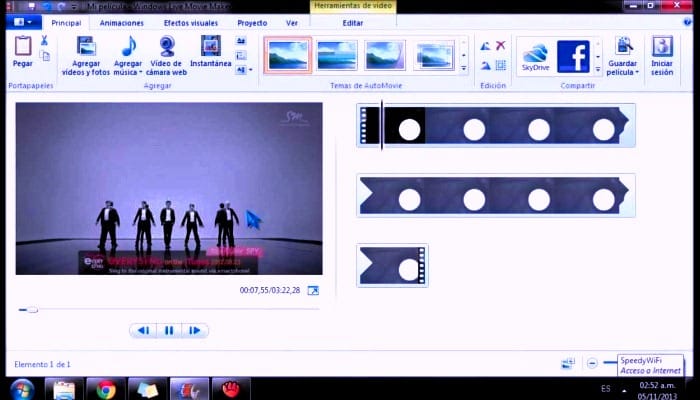Select the third AutoMovie theme thumbnail

point(385,55)
